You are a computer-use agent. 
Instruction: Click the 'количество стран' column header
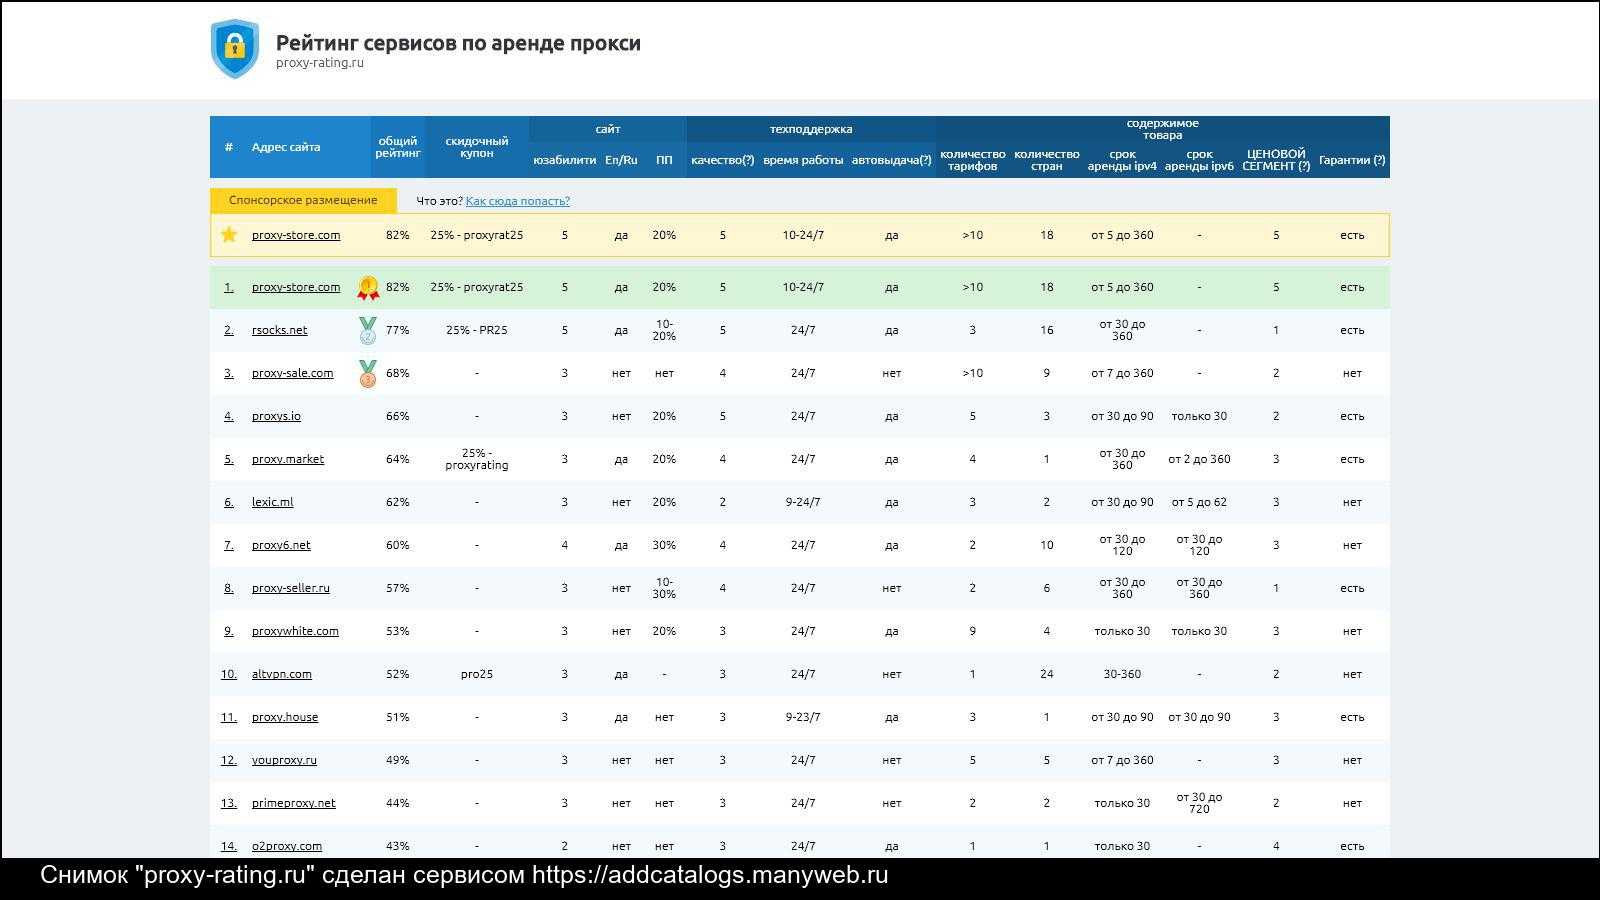[1047, 160]
